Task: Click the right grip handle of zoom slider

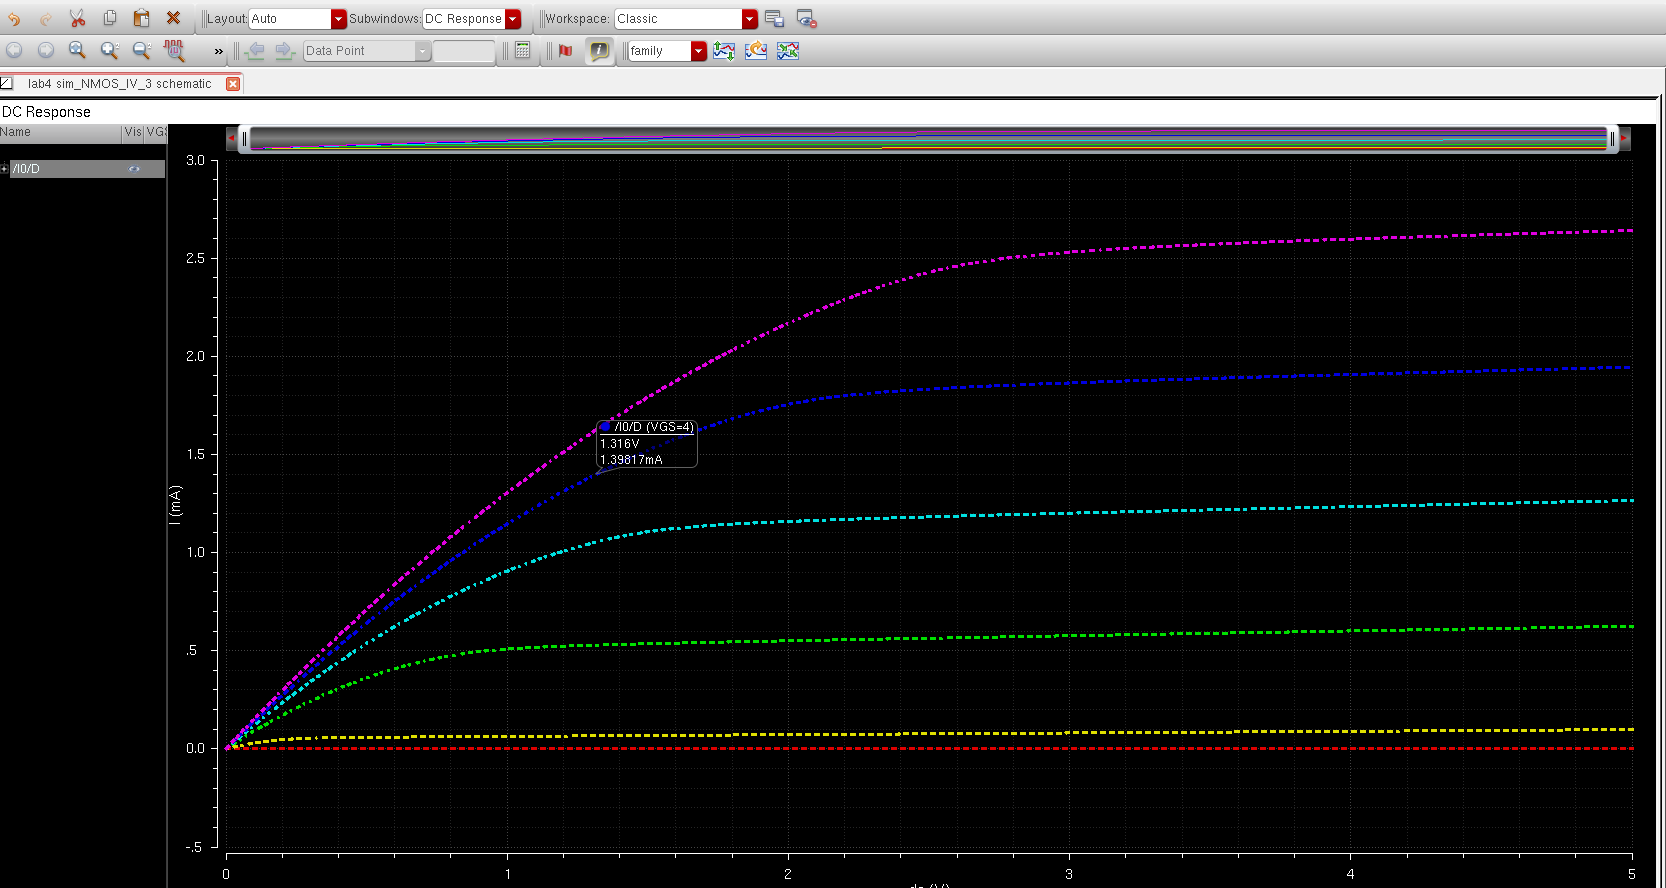Action: [x=1612, y=138]
